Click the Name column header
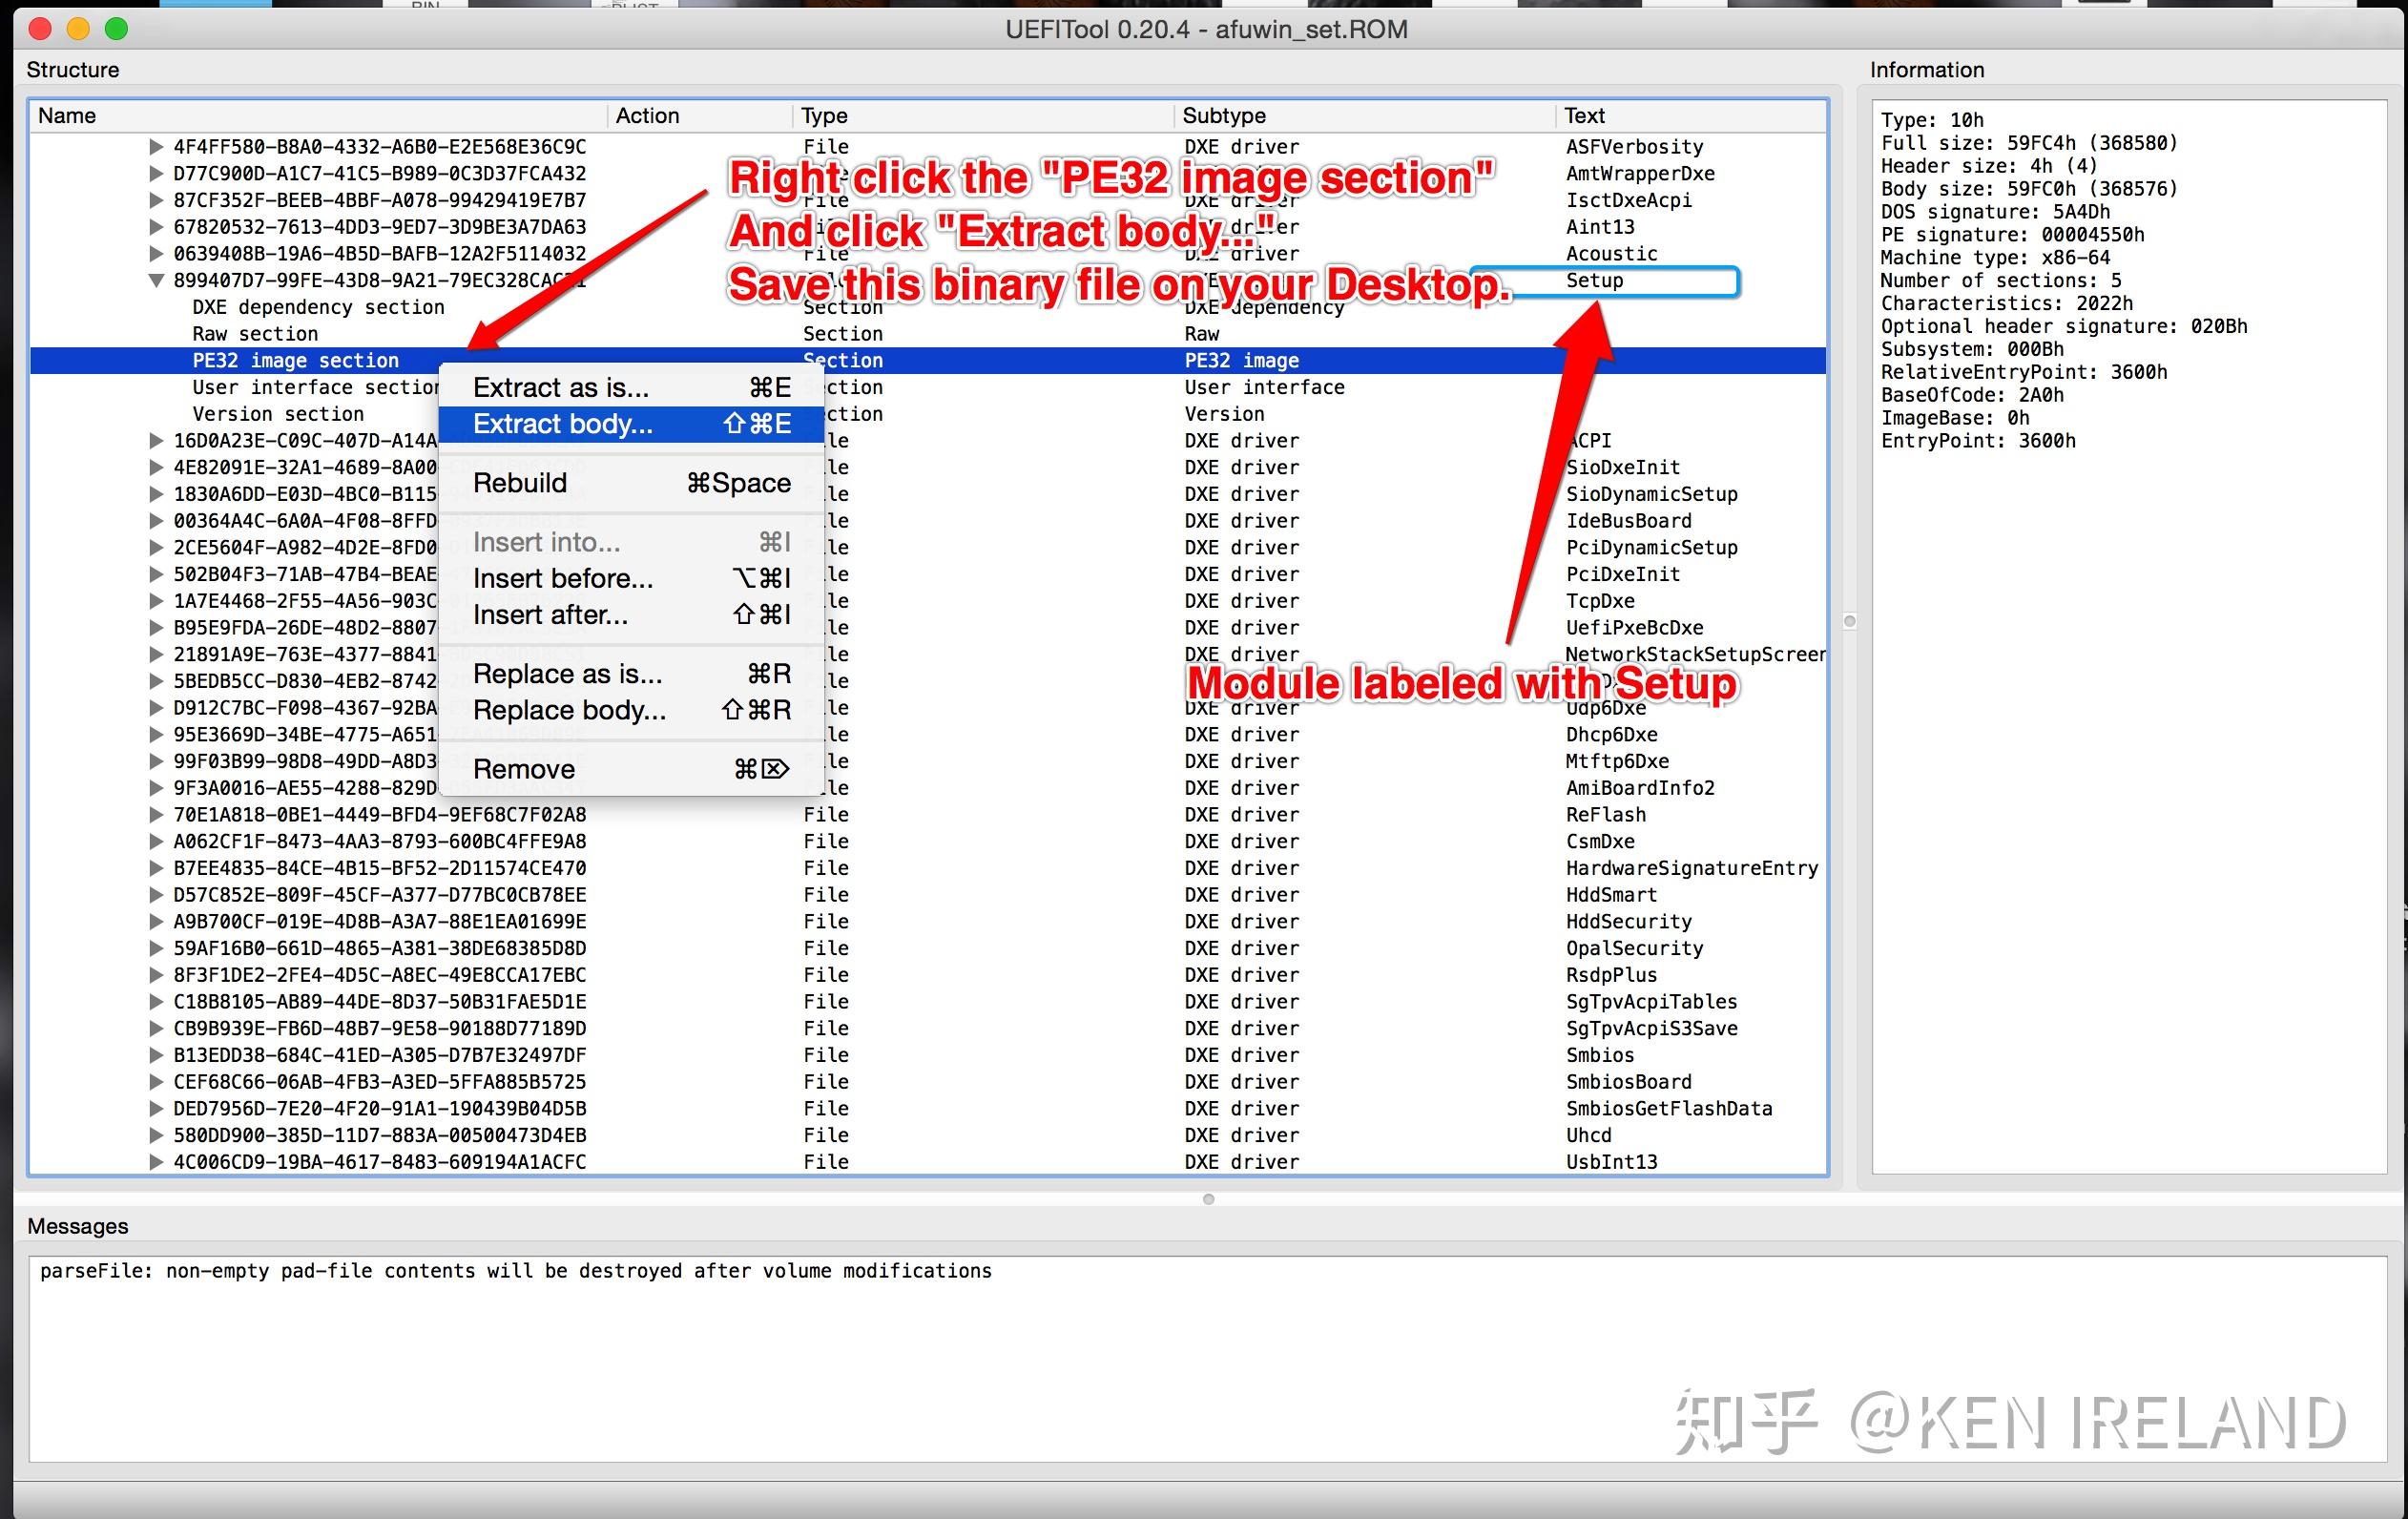Screen dimensions: 2408x1519 (x=66, y=115)
